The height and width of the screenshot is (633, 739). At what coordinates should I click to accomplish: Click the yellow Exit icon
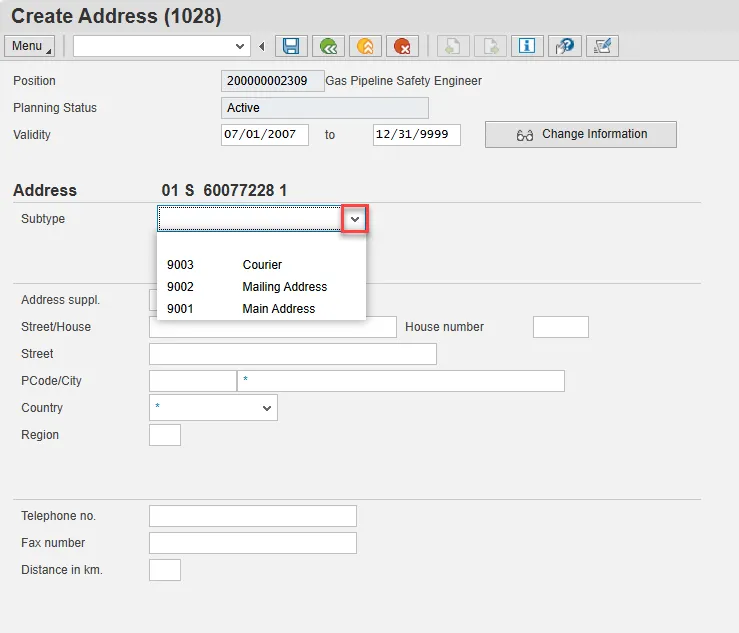365,46
